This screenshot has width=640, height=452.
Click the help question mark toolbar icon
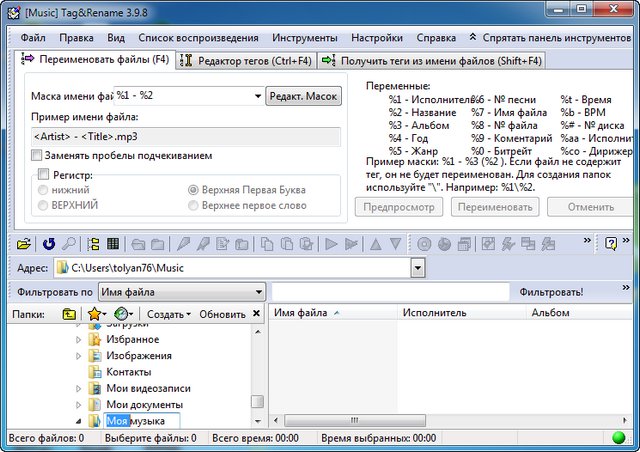pyautogui.click(x=610, y=243)
